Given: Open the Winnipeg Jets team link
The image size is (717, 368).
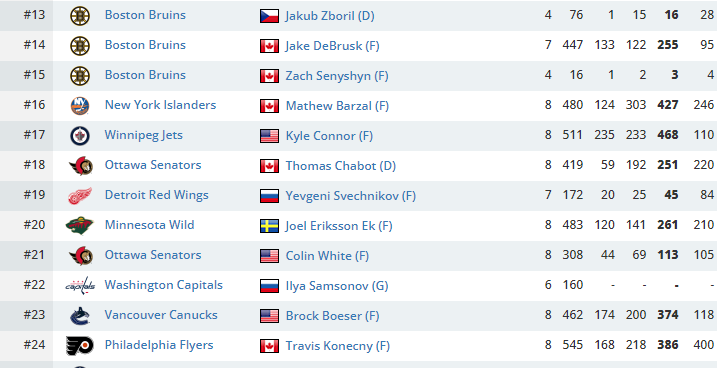Looking at the screenshot, I should tap(144, 135).
